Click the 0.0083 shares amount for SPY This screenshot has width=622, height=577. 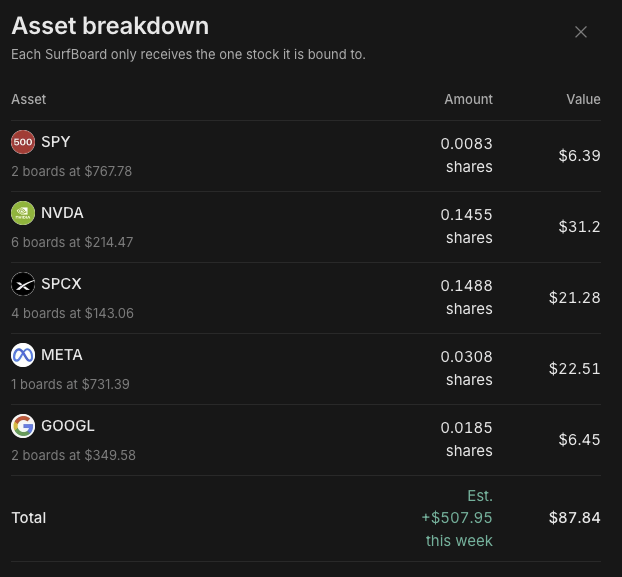point(466,155)
